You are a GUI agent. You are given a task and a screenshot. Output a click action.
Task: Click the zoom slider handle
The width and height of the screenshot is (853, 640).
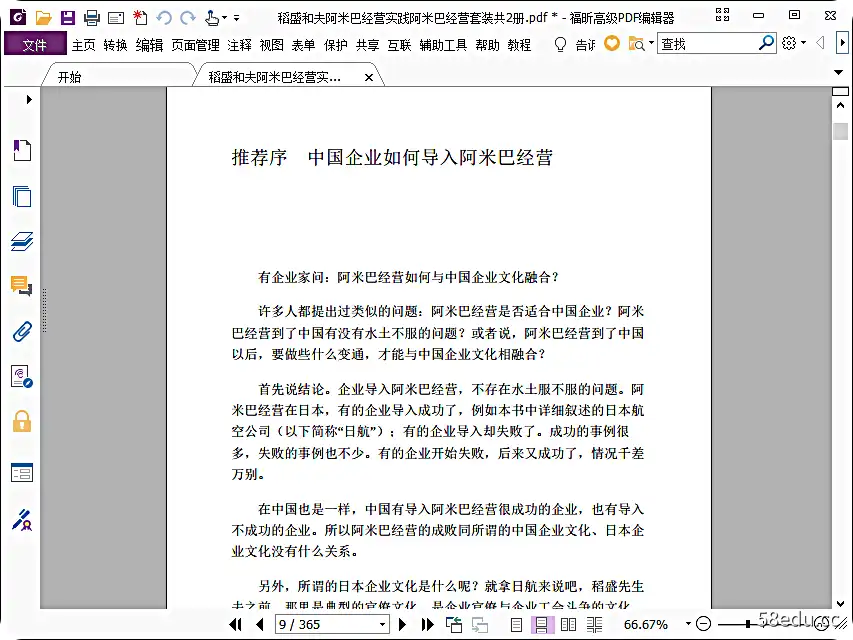[x=748, y=624]
